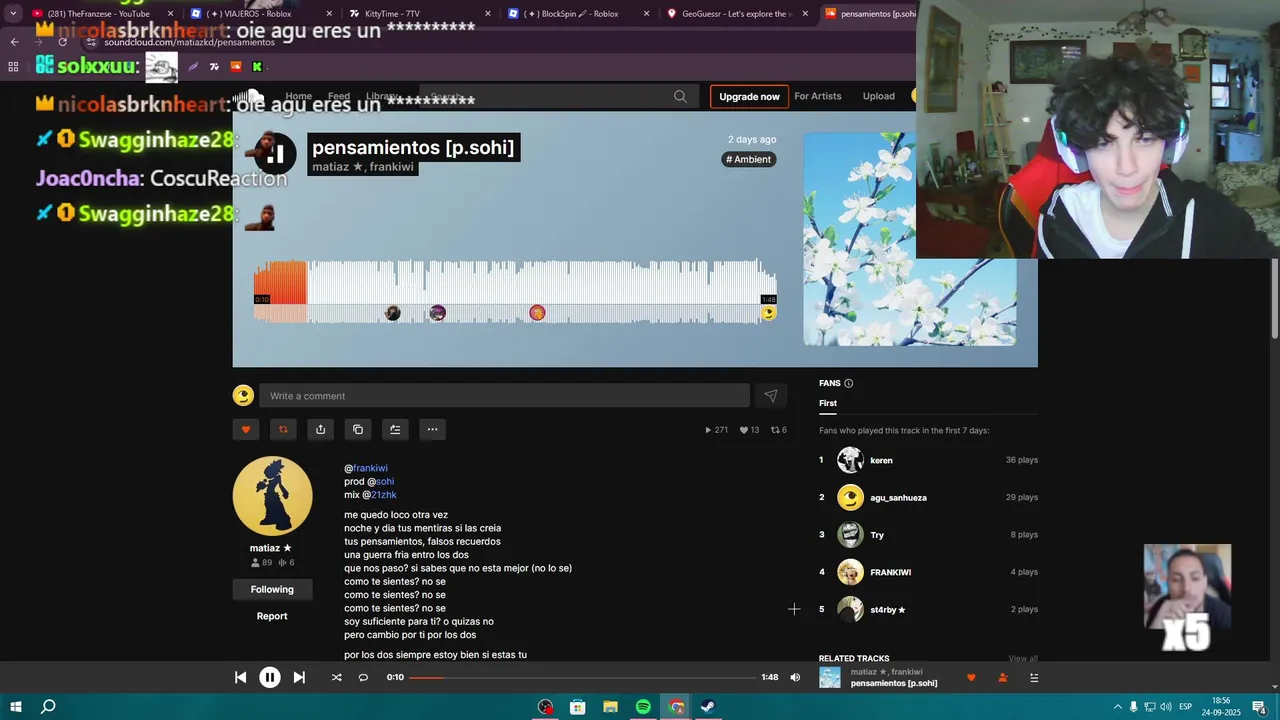
Task: Toggle the Following button for matiaz
Action: click(272, 589)
